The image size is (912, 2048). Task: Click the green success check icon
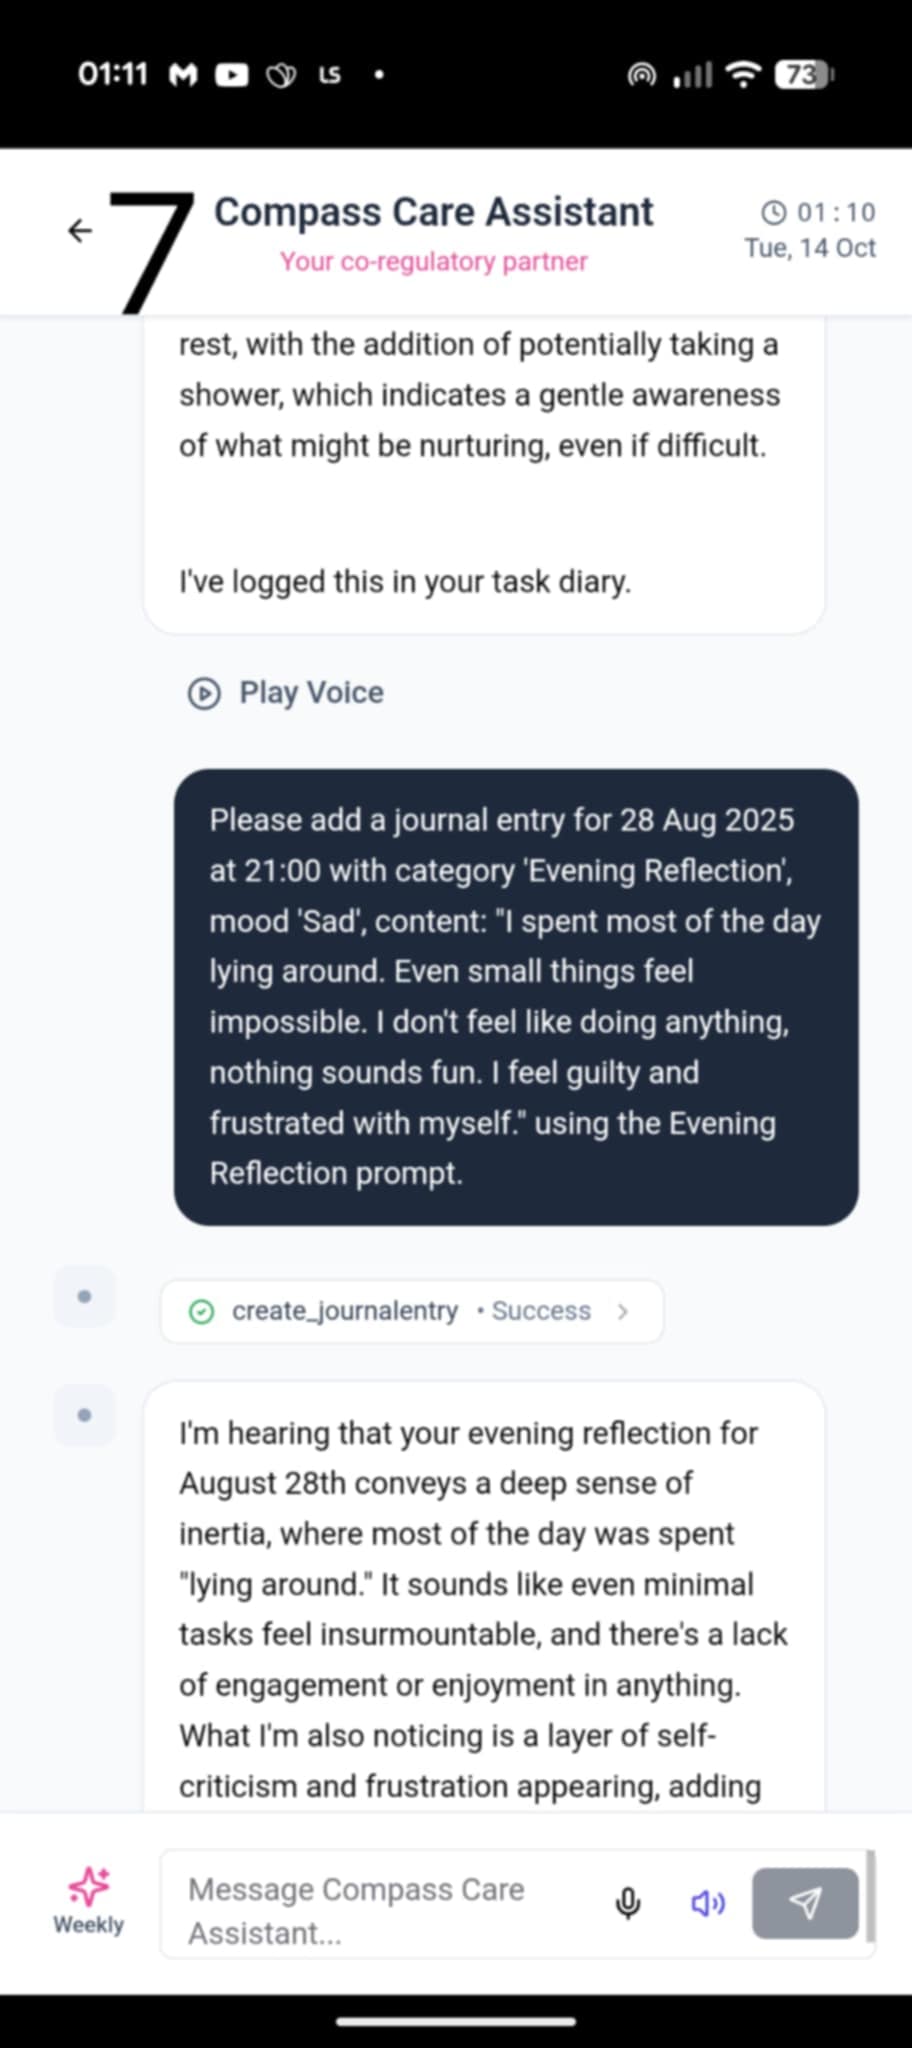(x=201, y=1311)
